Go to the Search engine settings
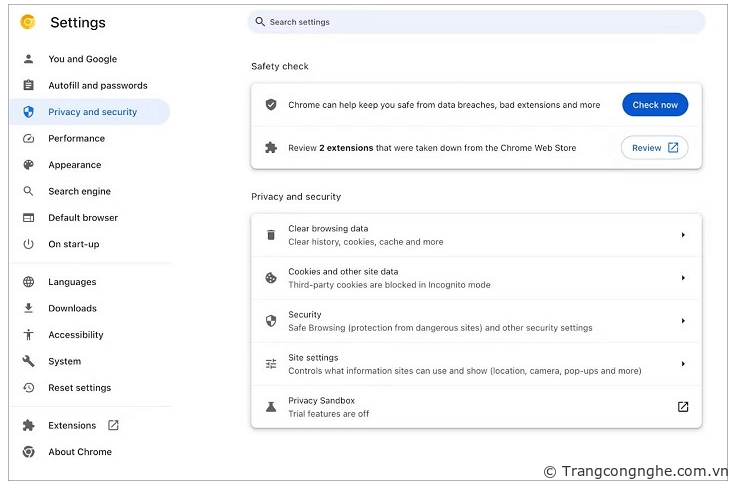The height and width of the screenshot is (489, 739). [79, 192]
